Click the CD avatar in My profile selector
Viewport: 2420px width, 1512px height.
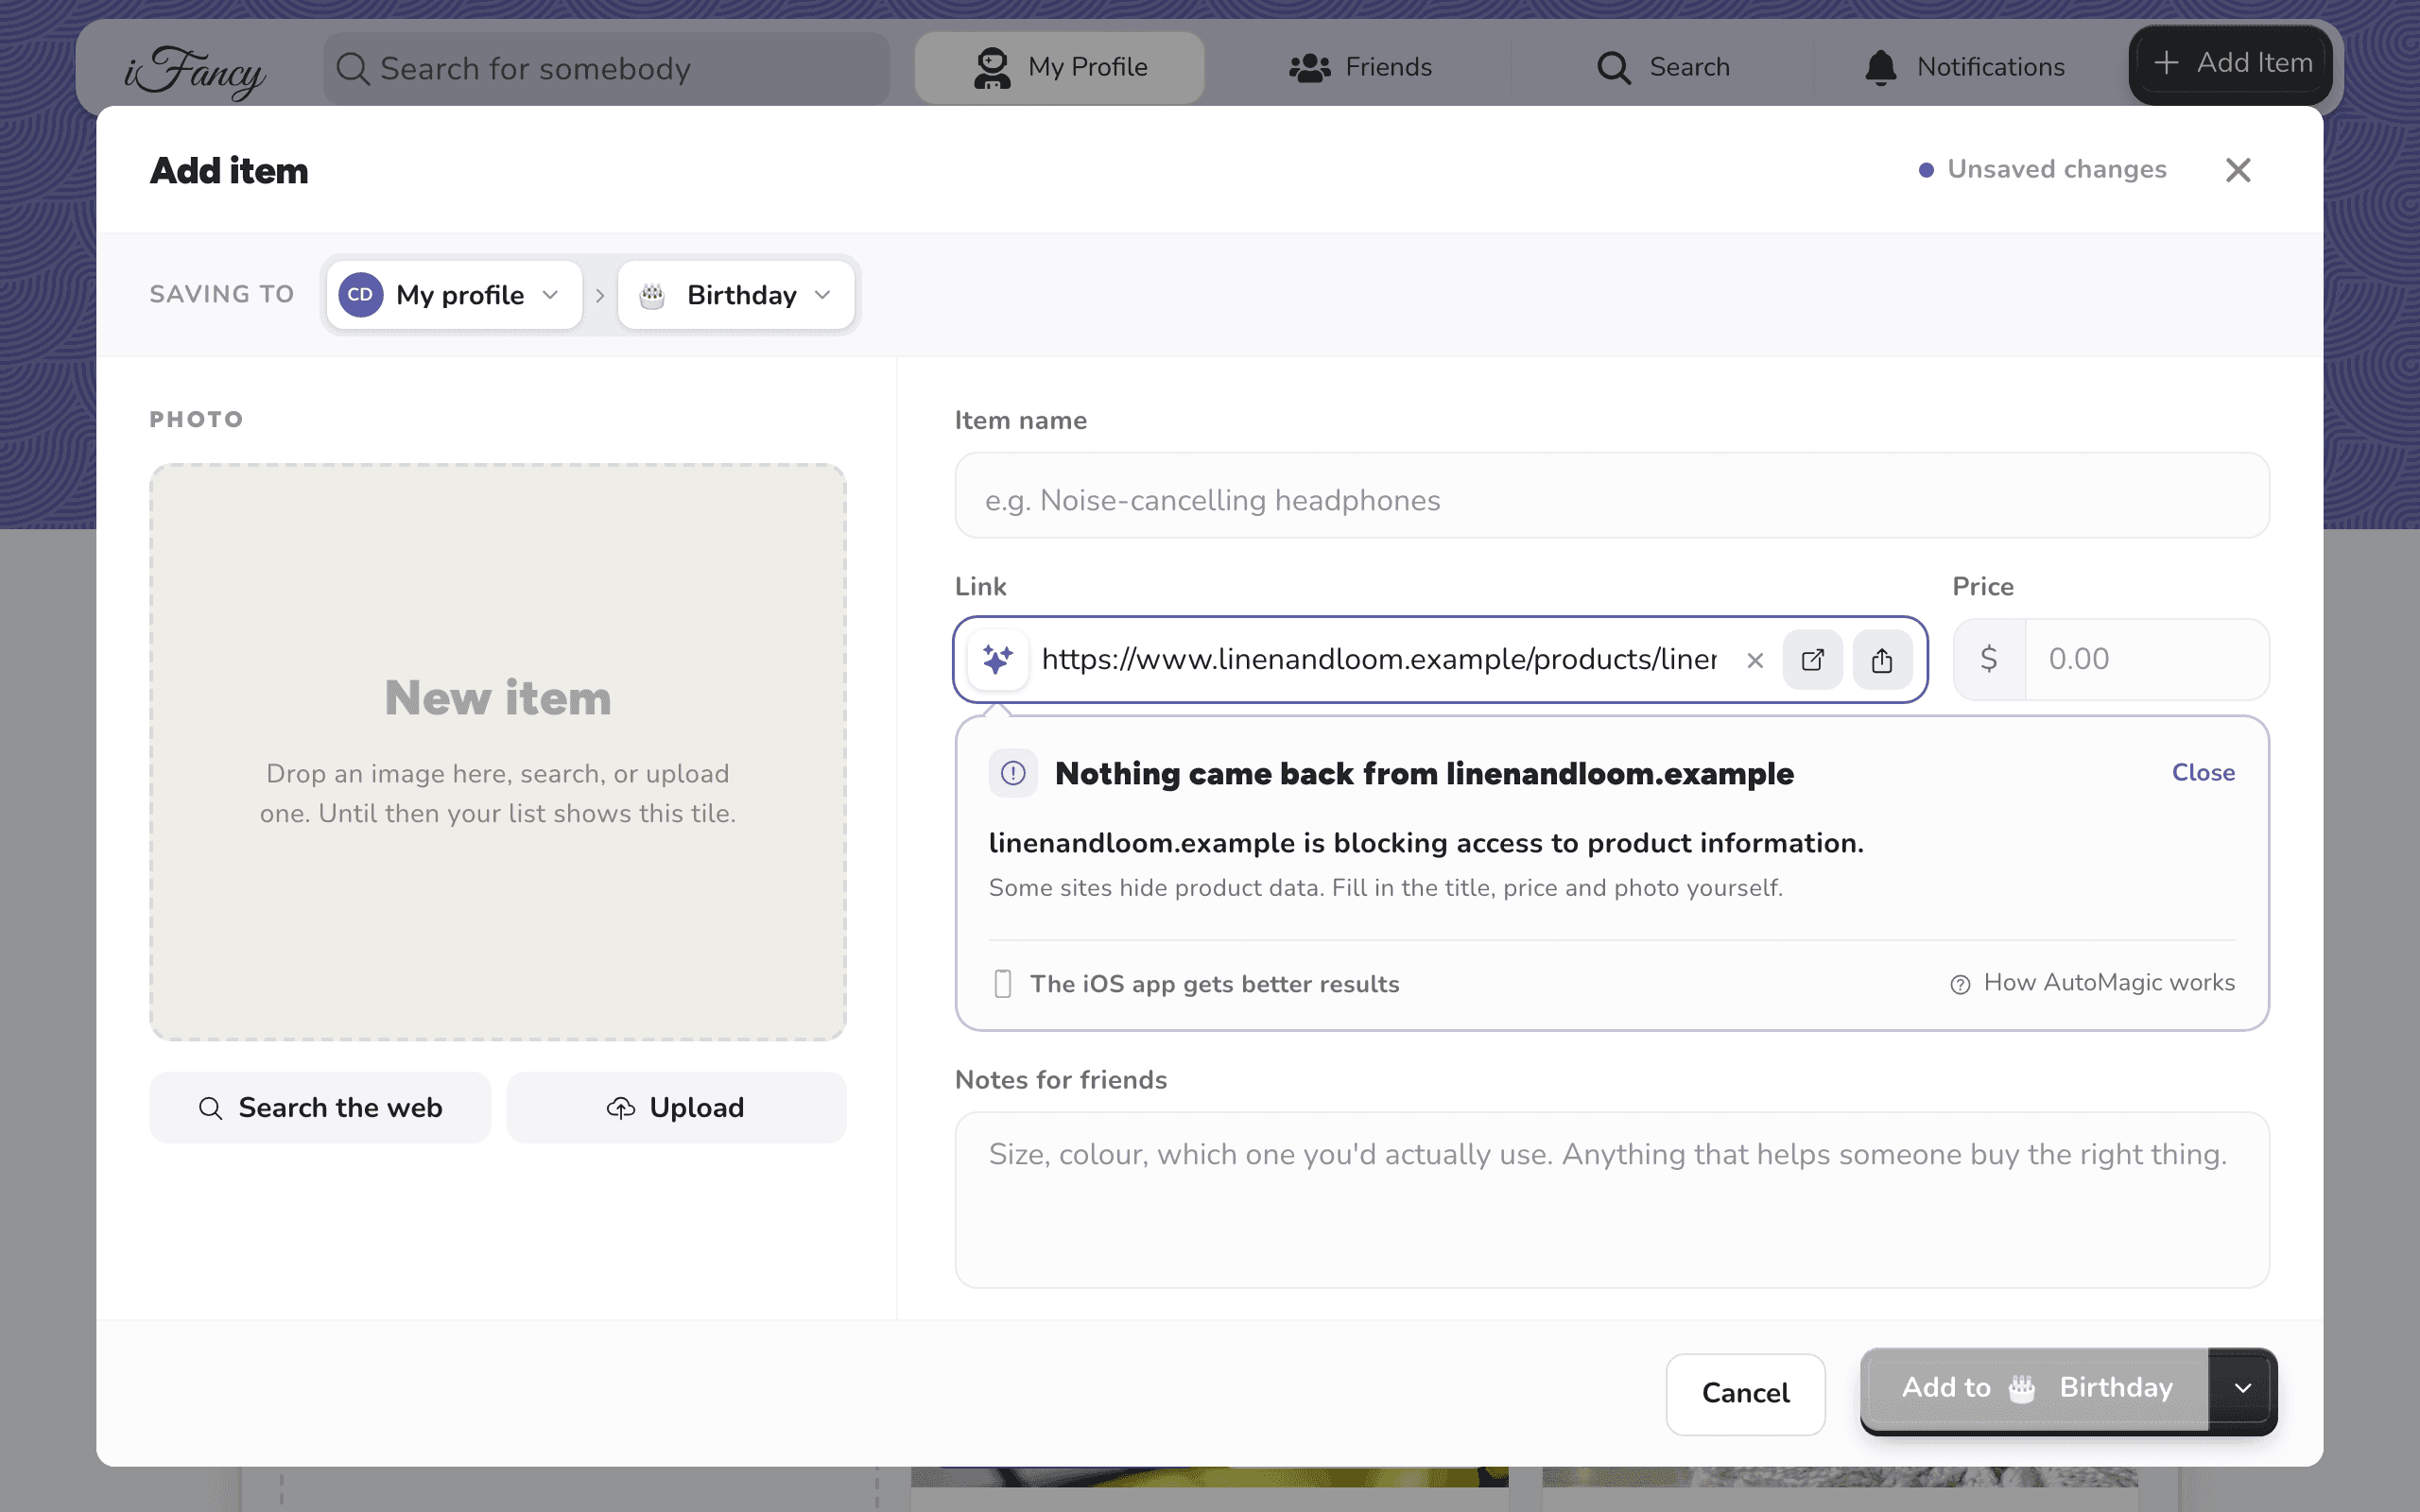[x=360, y=295]
